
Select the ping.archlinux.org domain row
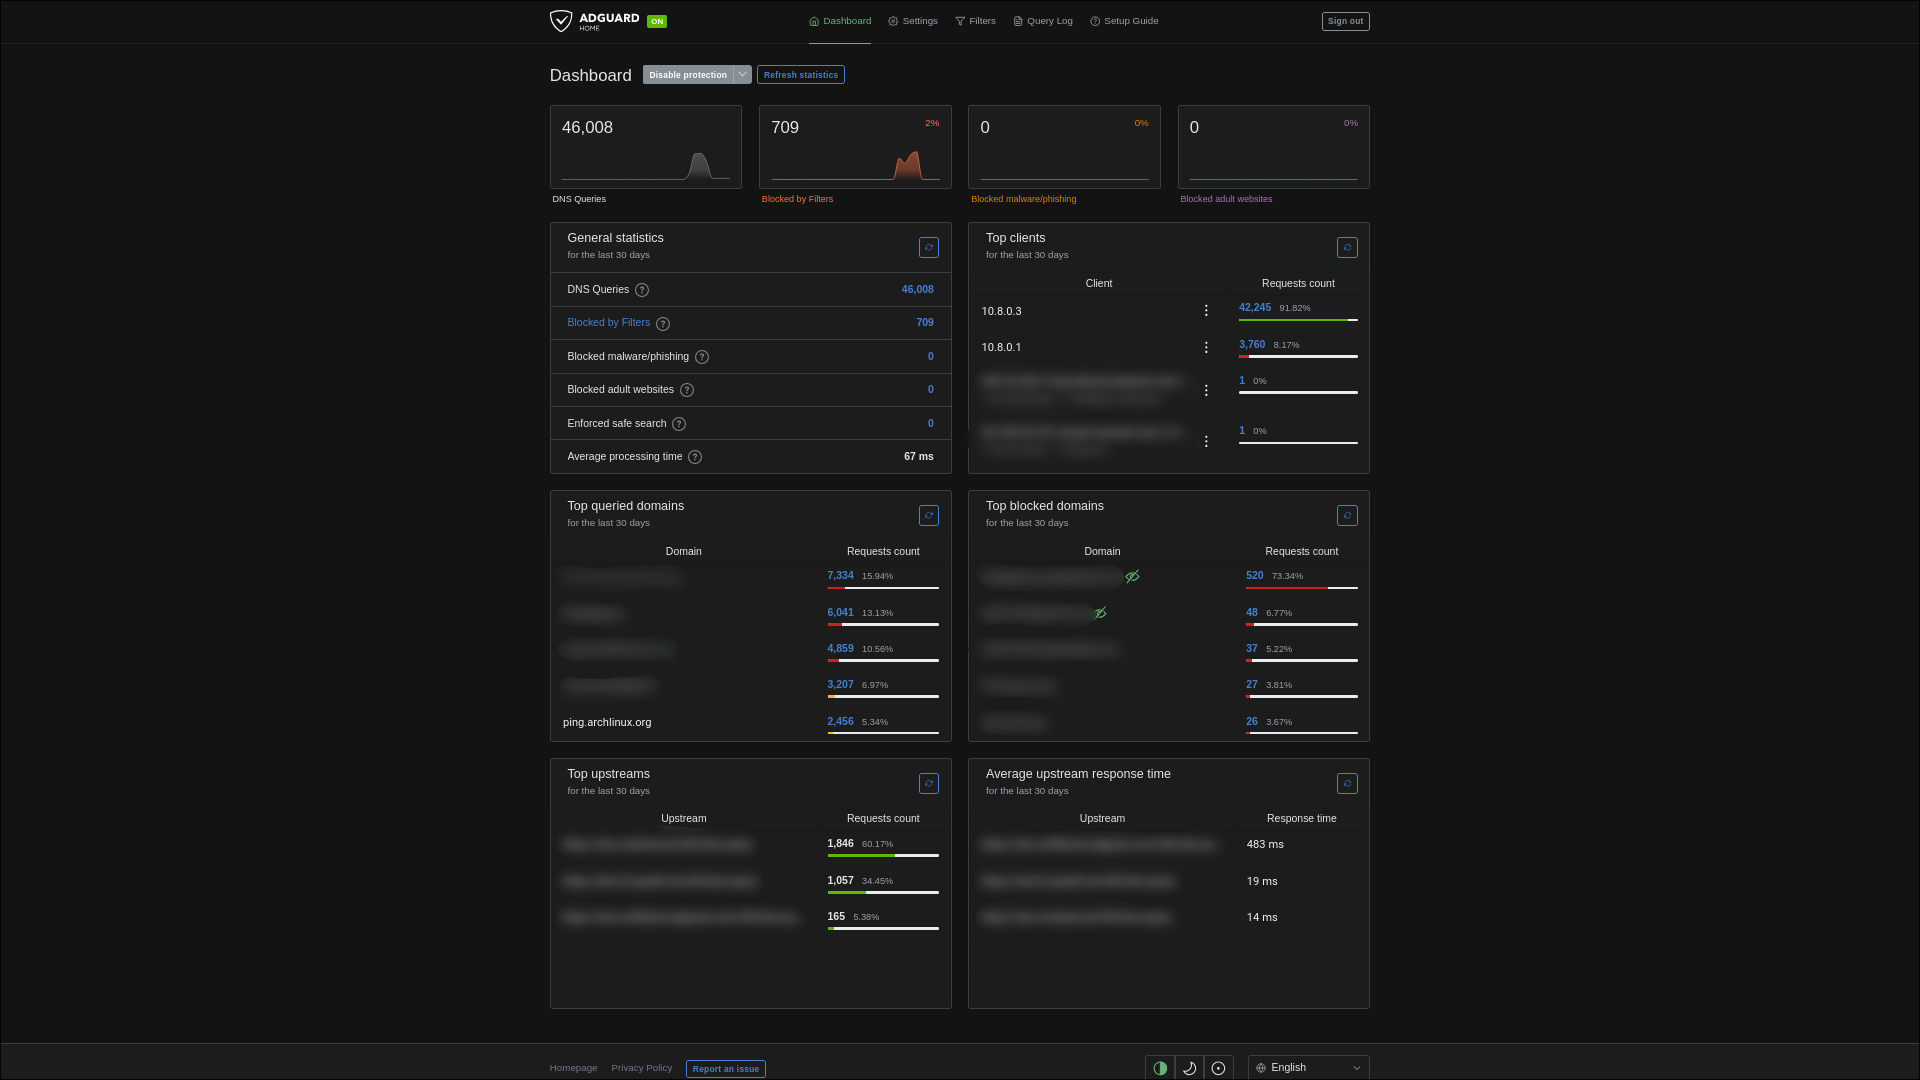[x=607, y=723]
